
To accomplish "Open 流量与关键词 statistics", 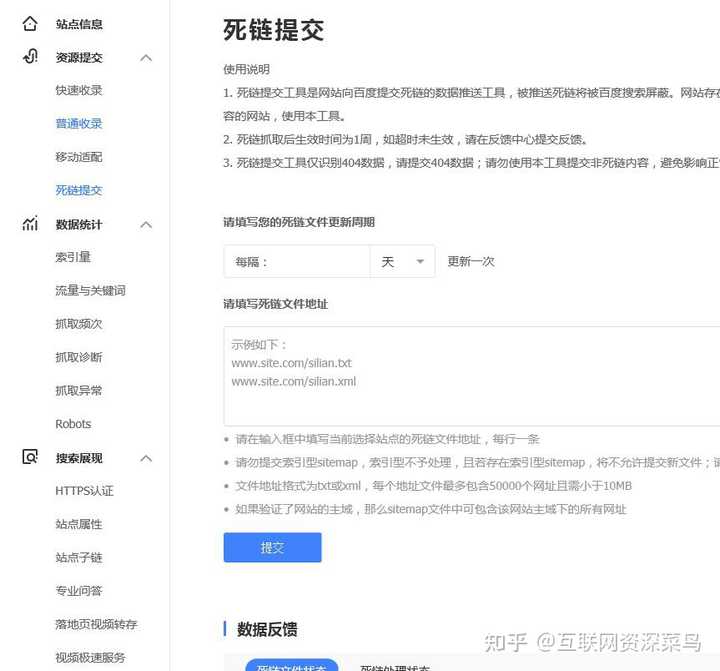I will [x=90, y=290].
